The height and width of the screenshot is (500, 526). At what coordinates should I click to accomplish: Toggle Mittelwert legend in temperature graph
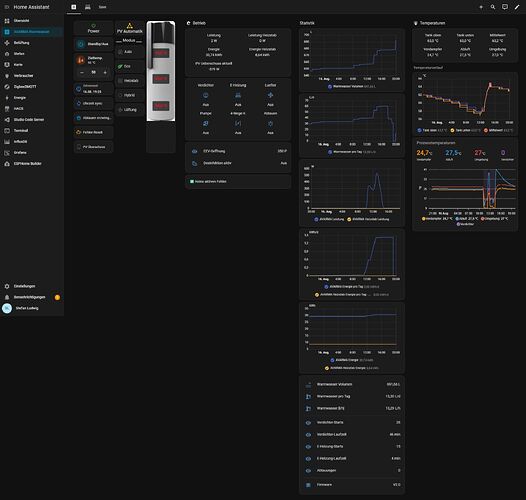[498, 131]
